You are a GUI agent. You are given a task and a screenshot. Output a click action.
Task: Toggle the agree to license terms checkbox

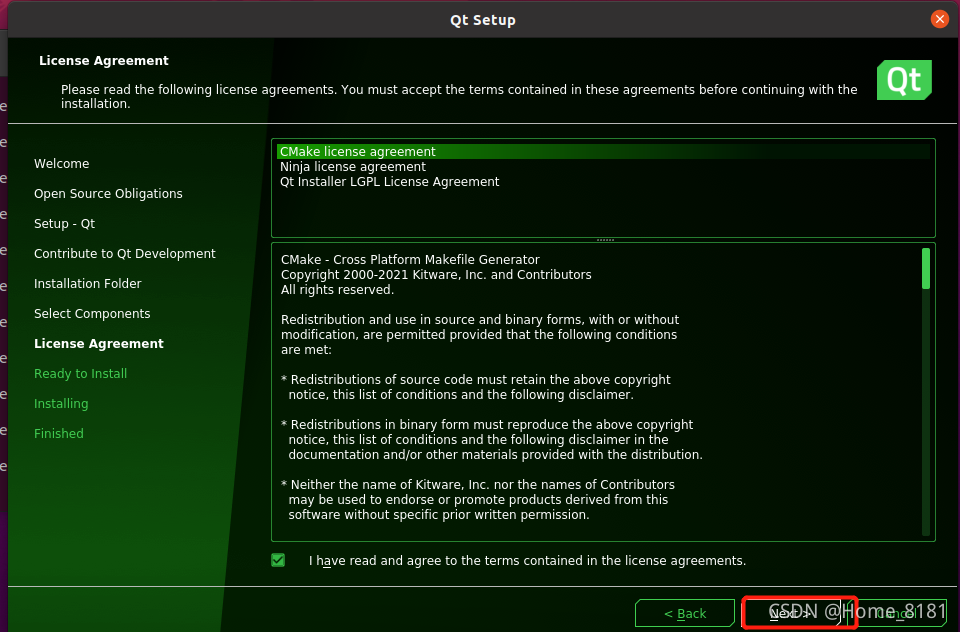(x=278, y=560)
